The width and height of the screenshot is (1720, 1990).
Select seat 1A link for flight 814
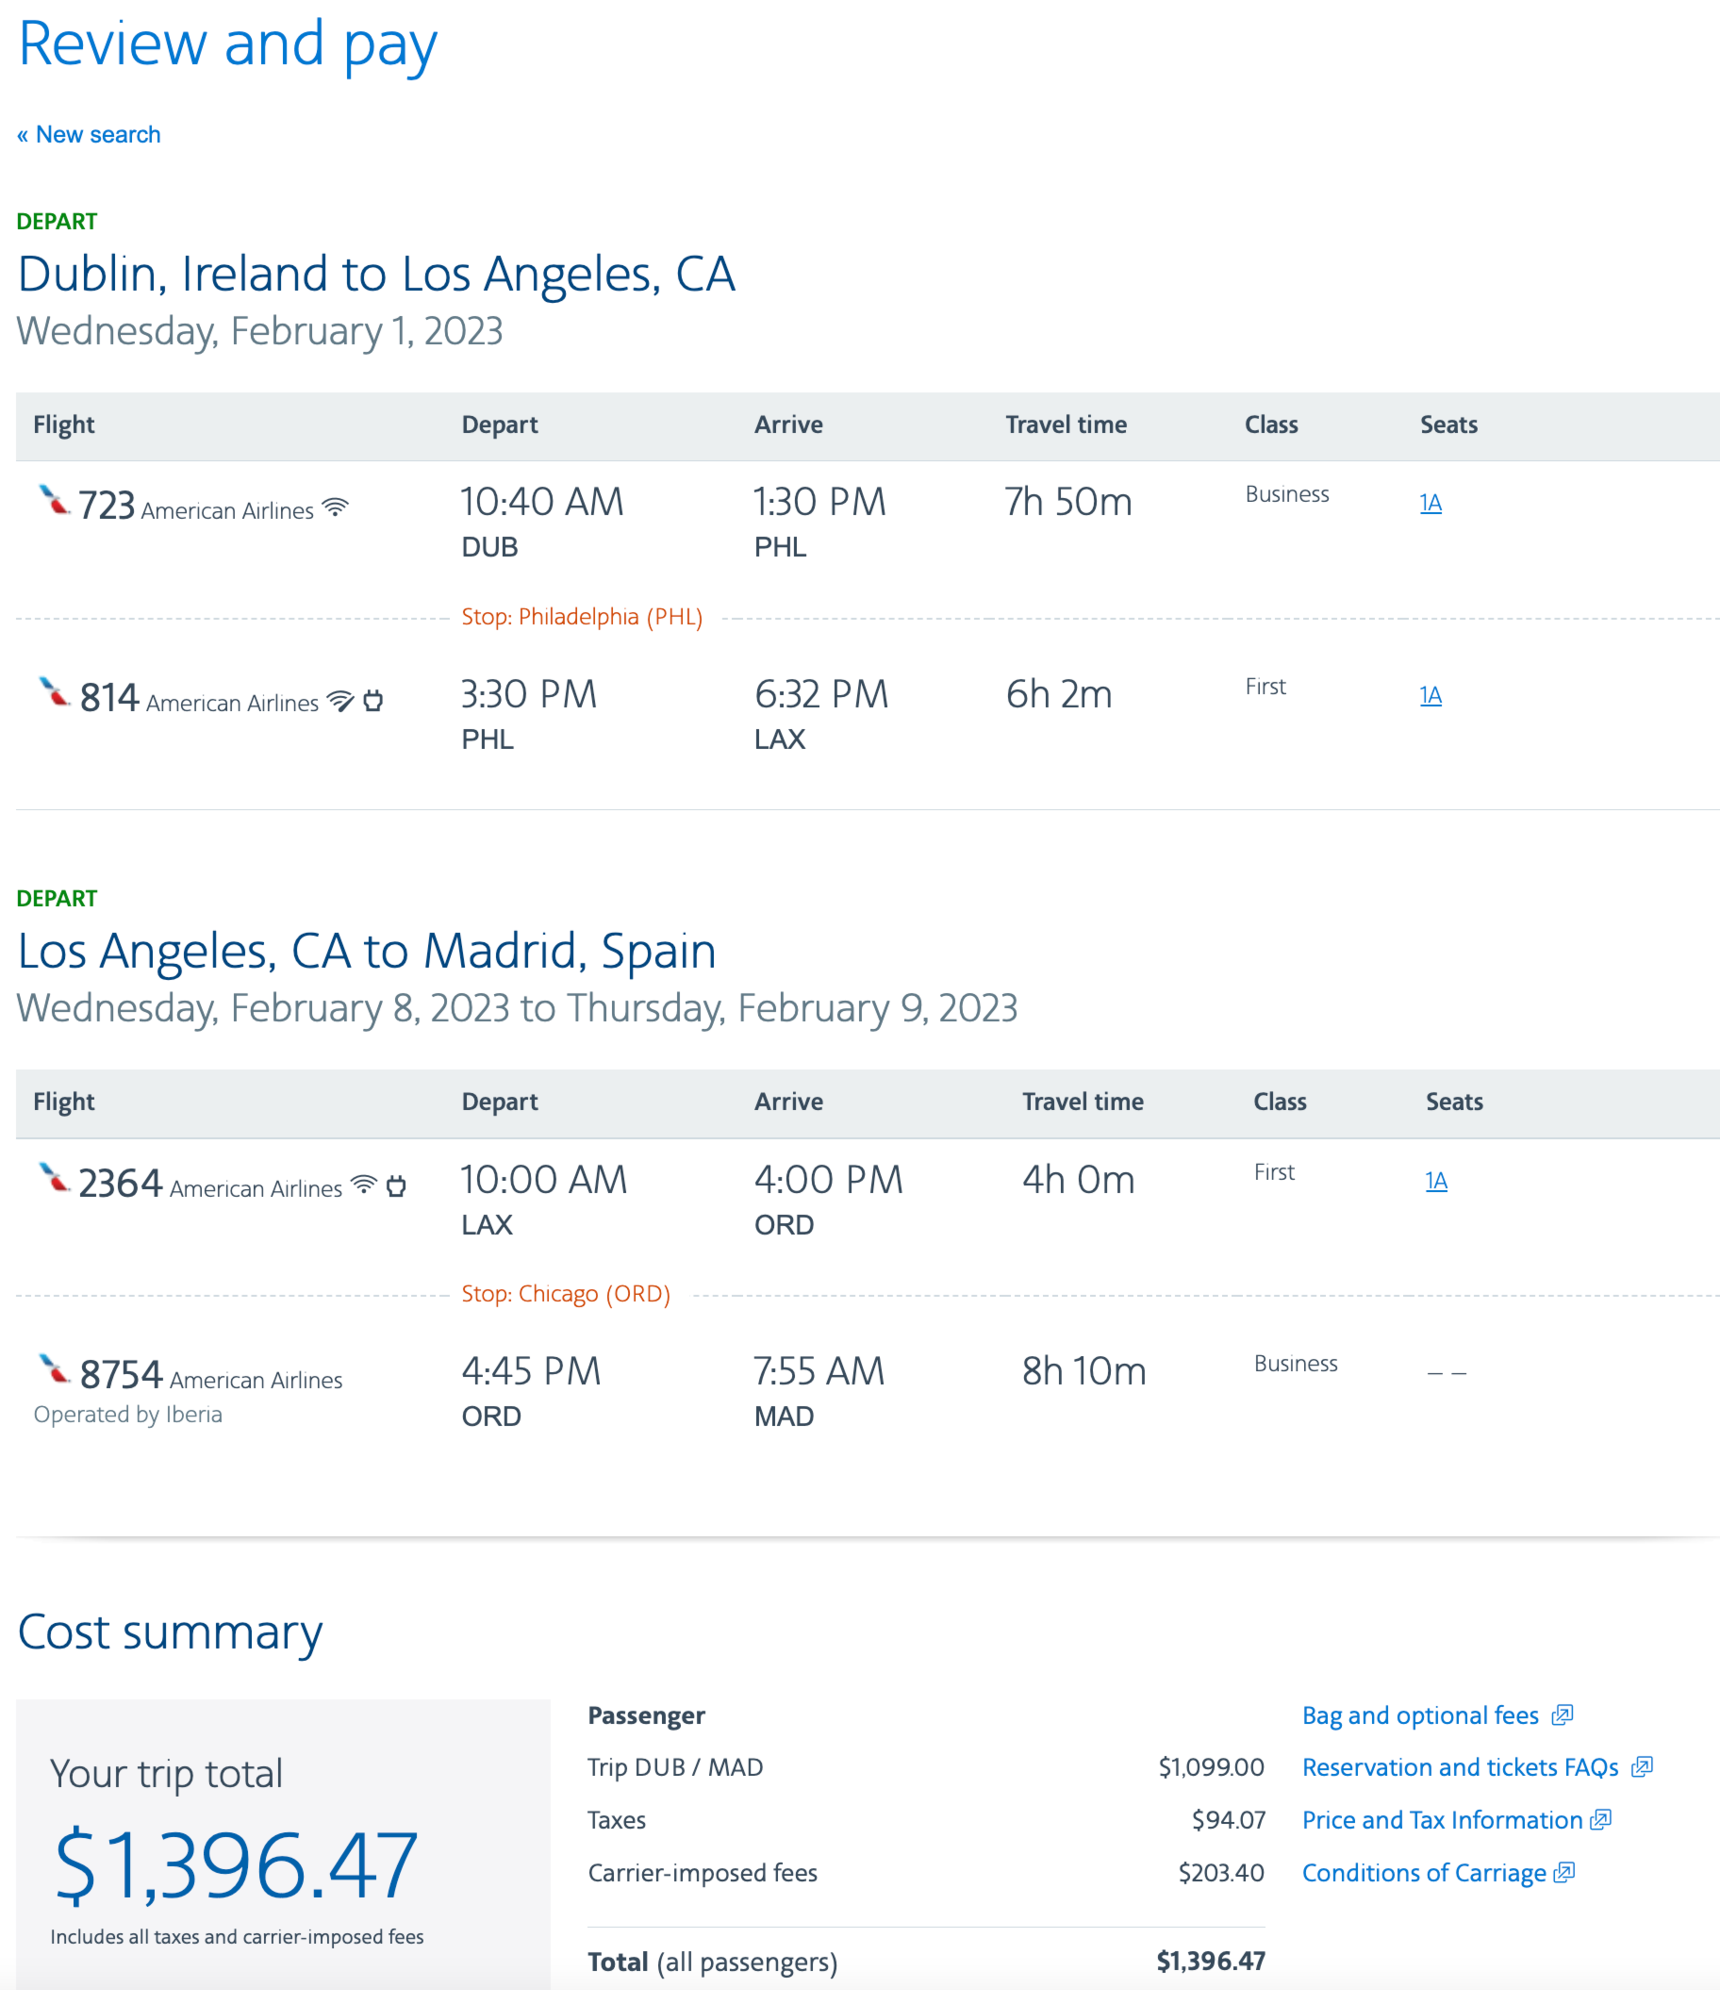[x=1430, y=696]
